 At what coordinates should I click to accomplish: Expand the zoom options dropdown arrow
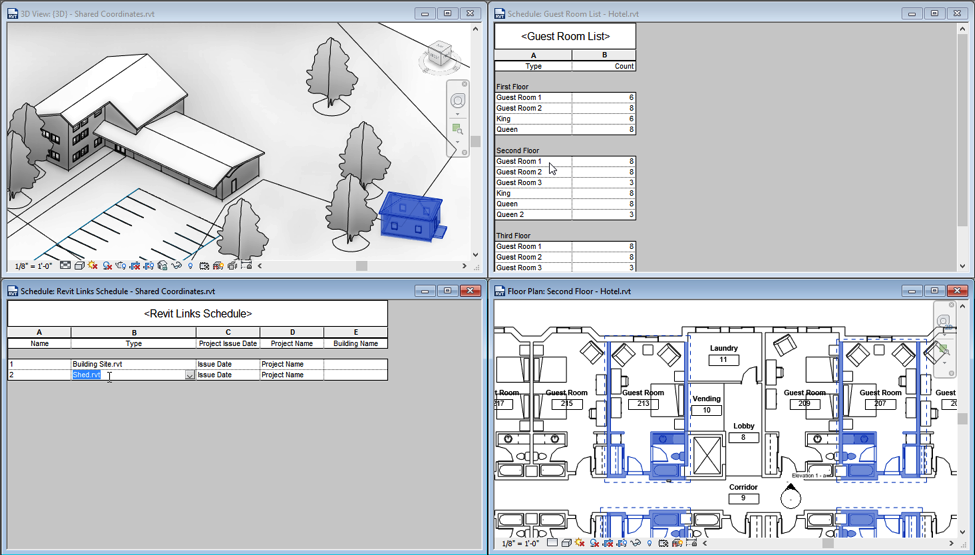click(458, 142)
